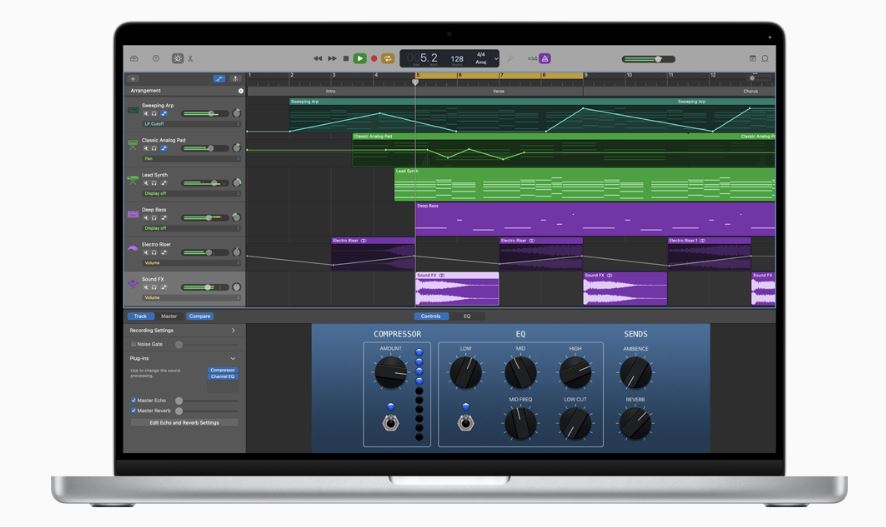Open LF Cutoff automation parameter dropdown
The height and width of the screenshot is (527, 886).
pos(192,124)
